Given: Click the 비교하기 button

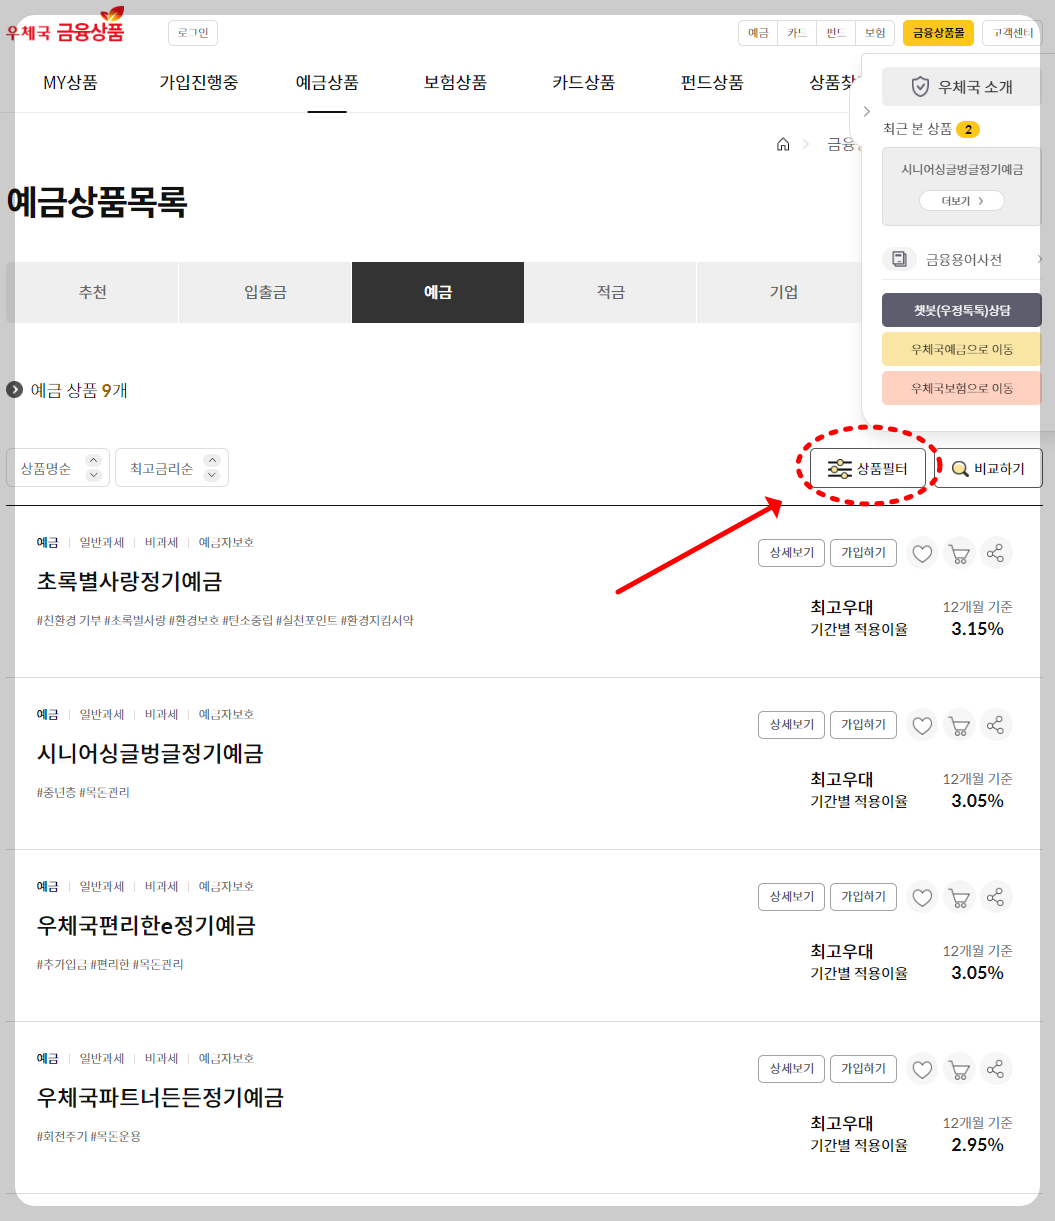Looking at the screenshot, I should [989, 468].
